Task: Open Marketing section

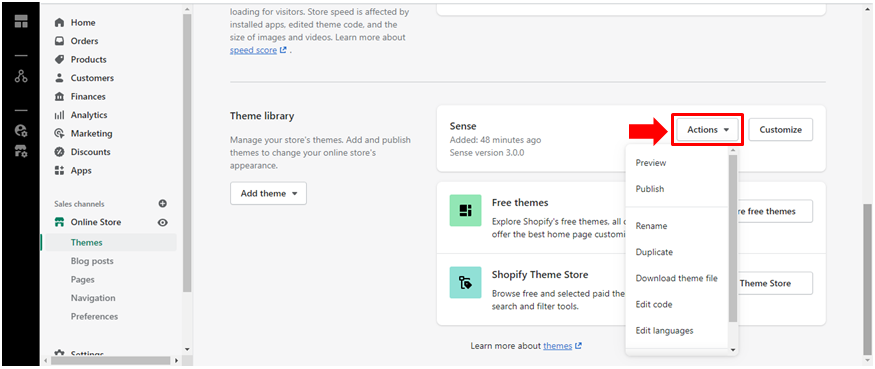Action: point(91,133)
